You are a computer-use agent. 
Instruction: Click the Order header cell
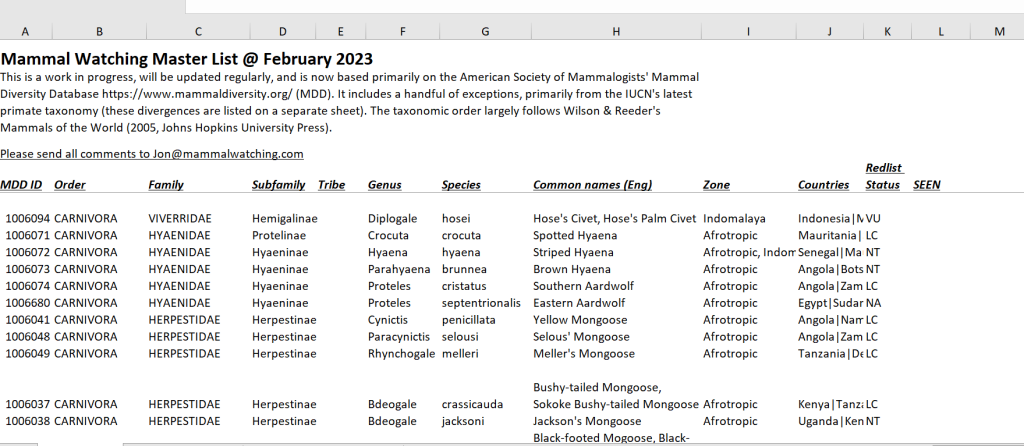(70, 185)
